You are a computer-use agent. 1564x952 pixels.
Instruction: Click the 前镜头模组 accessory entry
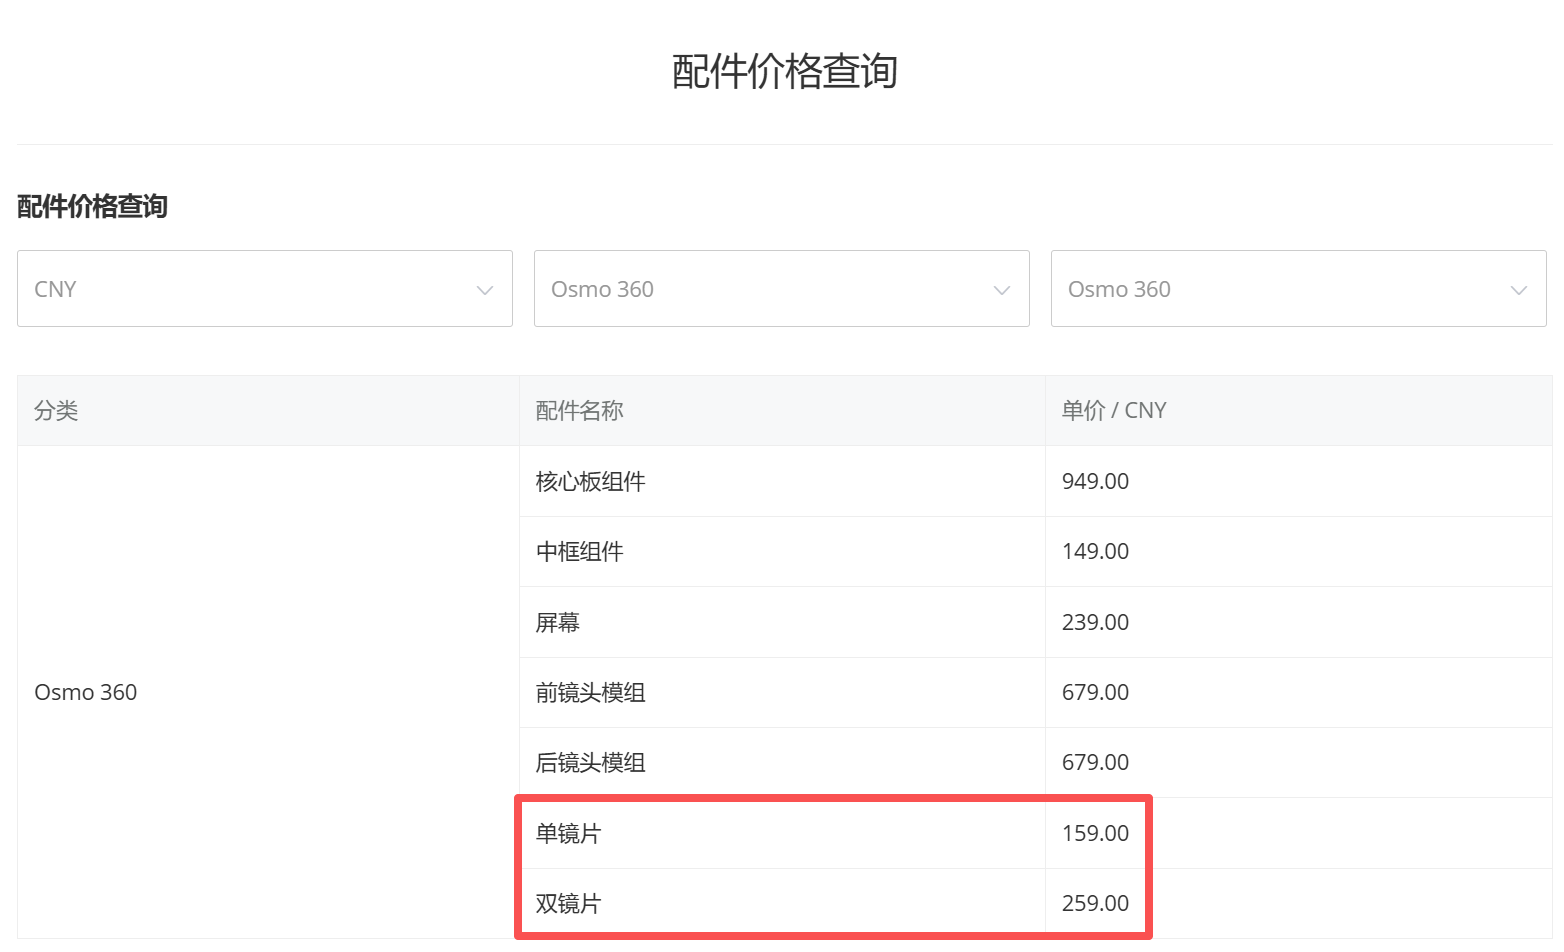tap(591, 692)
